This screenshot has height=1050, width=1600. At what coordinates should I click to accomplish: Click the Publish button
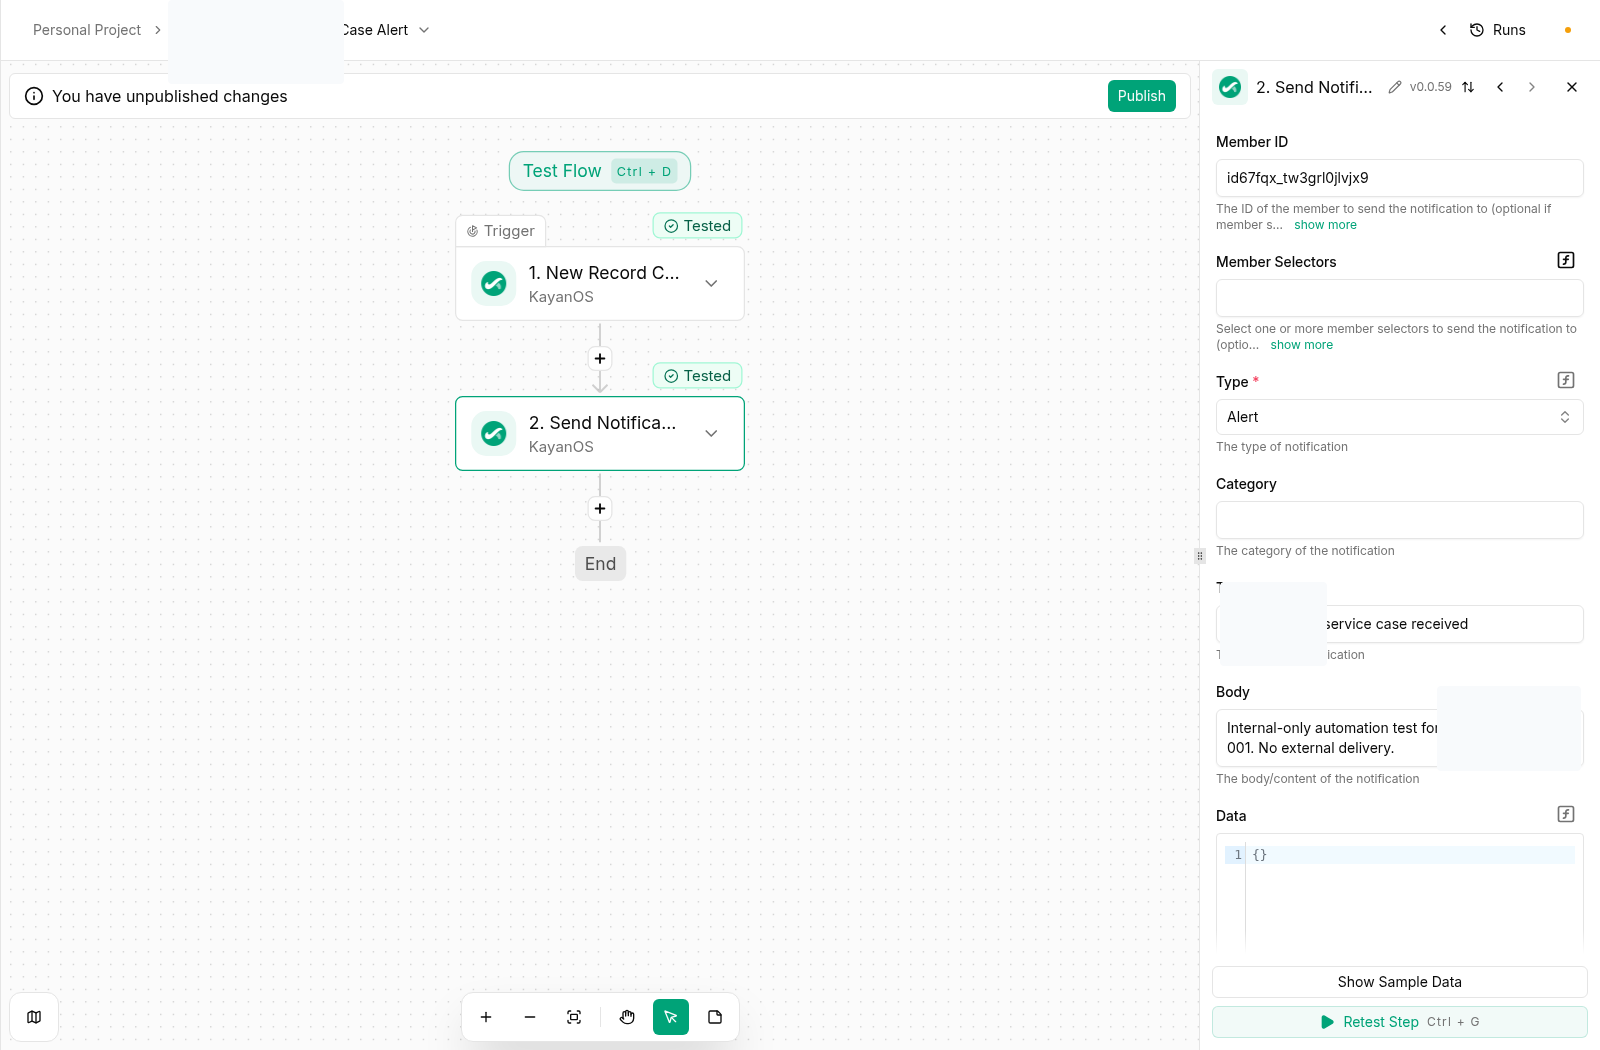pyautogui.click(x=1141, y=96)
